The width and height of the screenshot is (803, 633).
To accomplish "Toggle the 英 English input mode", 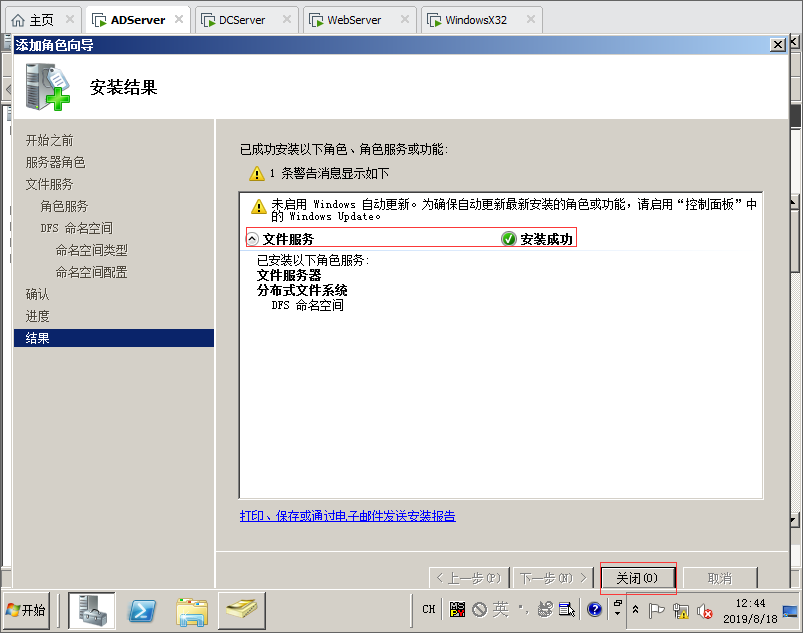I will pyautogui.click(x=500, y=609).
